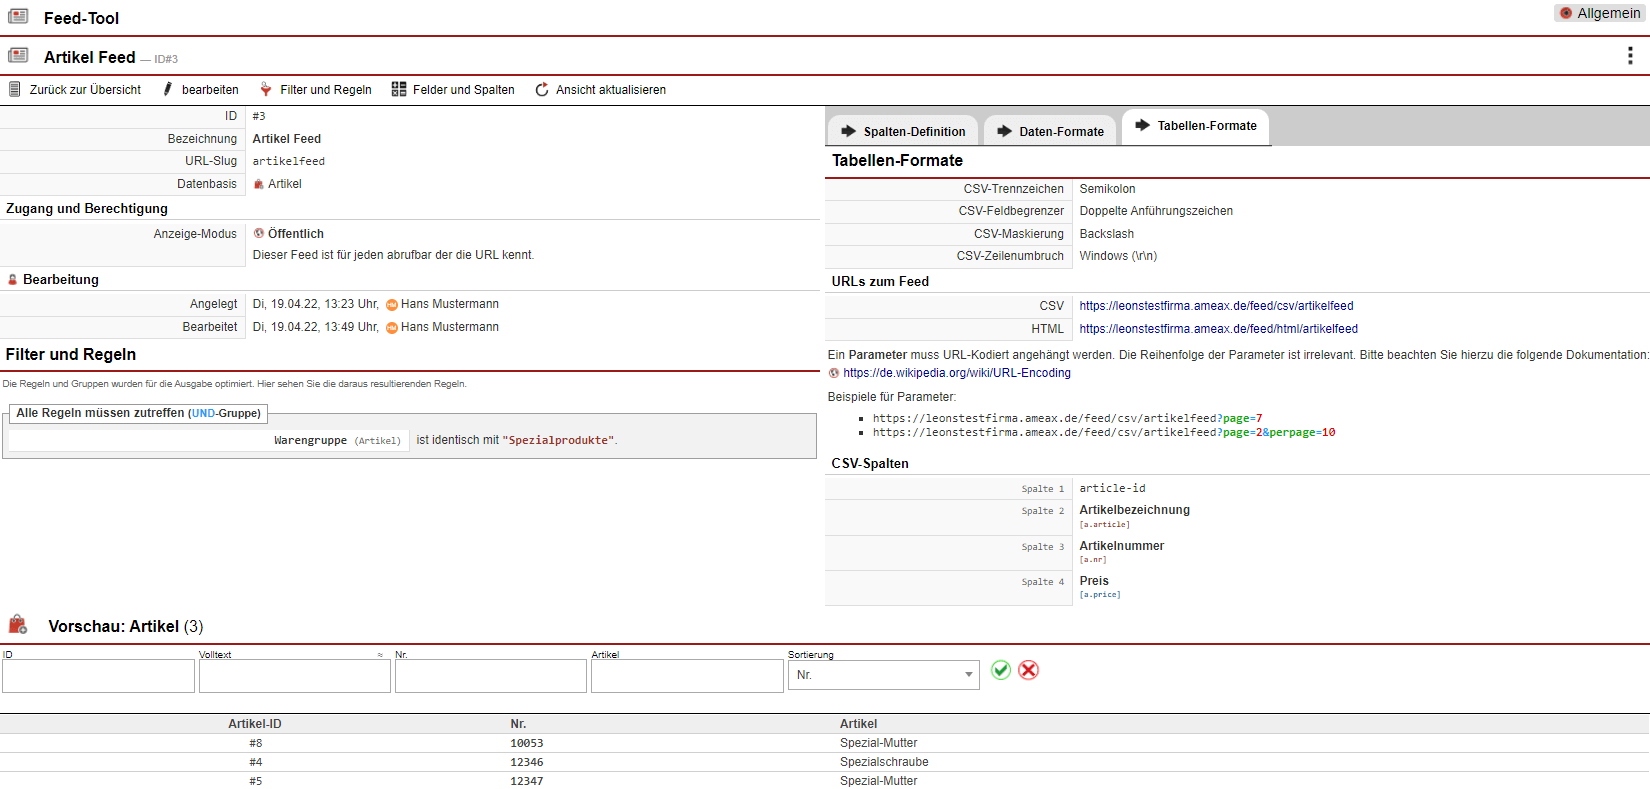This screenshot has height=789, width=1650.
Task: Open the CSV feed URL link
Action: [x=1216, y=306]
